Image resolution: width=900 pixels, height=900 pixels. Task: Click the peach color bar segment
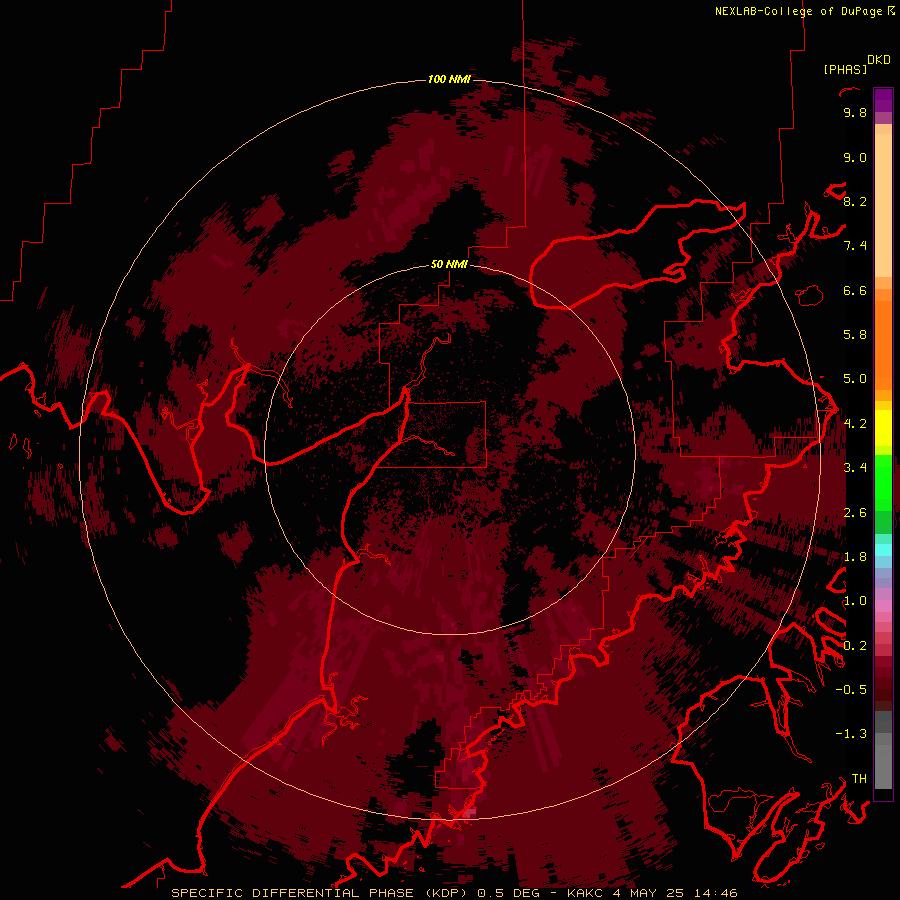[883, 205]
